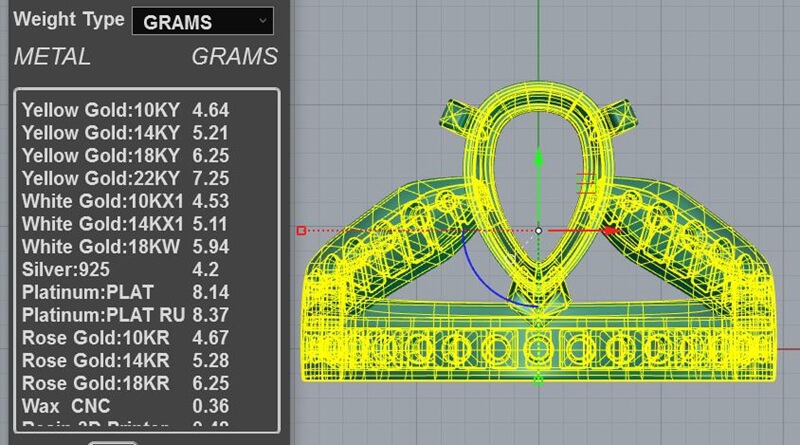Image resolution: width=800 pixels, height=445 pixels.
Task: Click the GRAMS column header
Action: 235,57
